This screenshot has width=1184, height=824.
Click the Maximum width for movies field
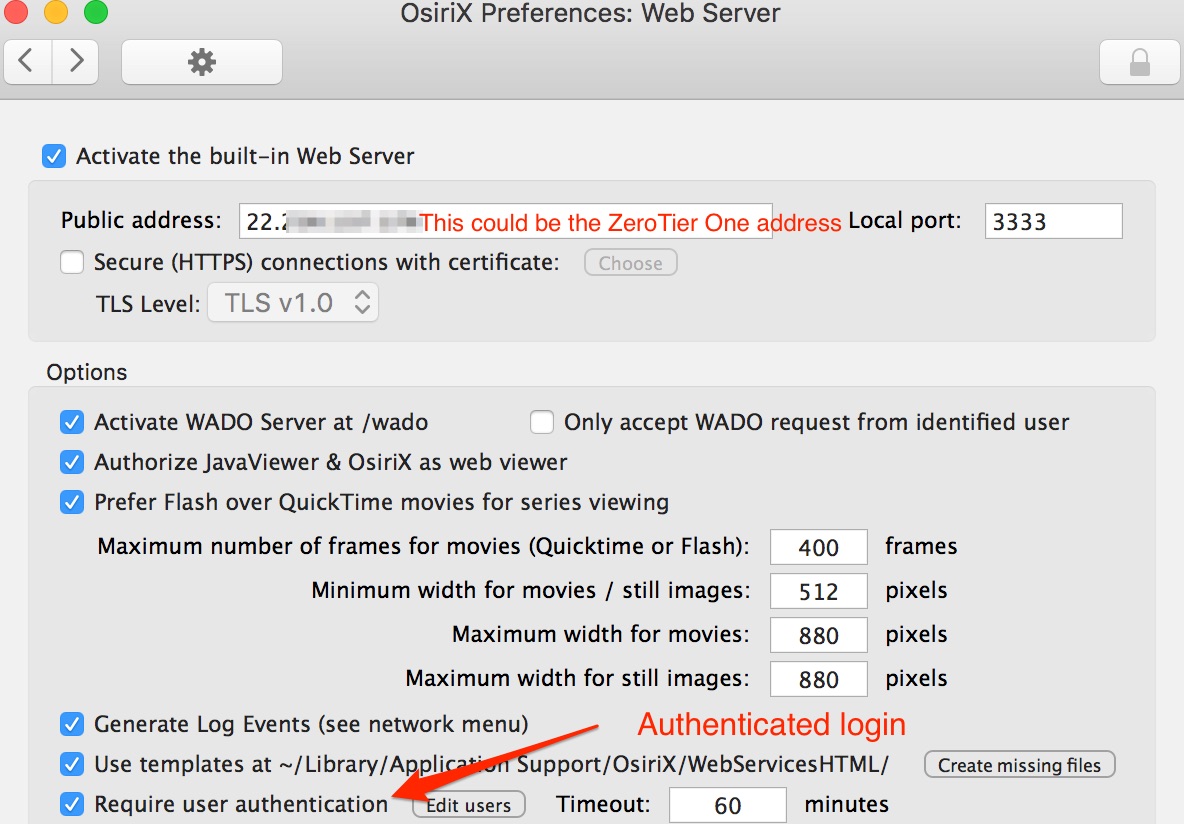pos(819,634)
